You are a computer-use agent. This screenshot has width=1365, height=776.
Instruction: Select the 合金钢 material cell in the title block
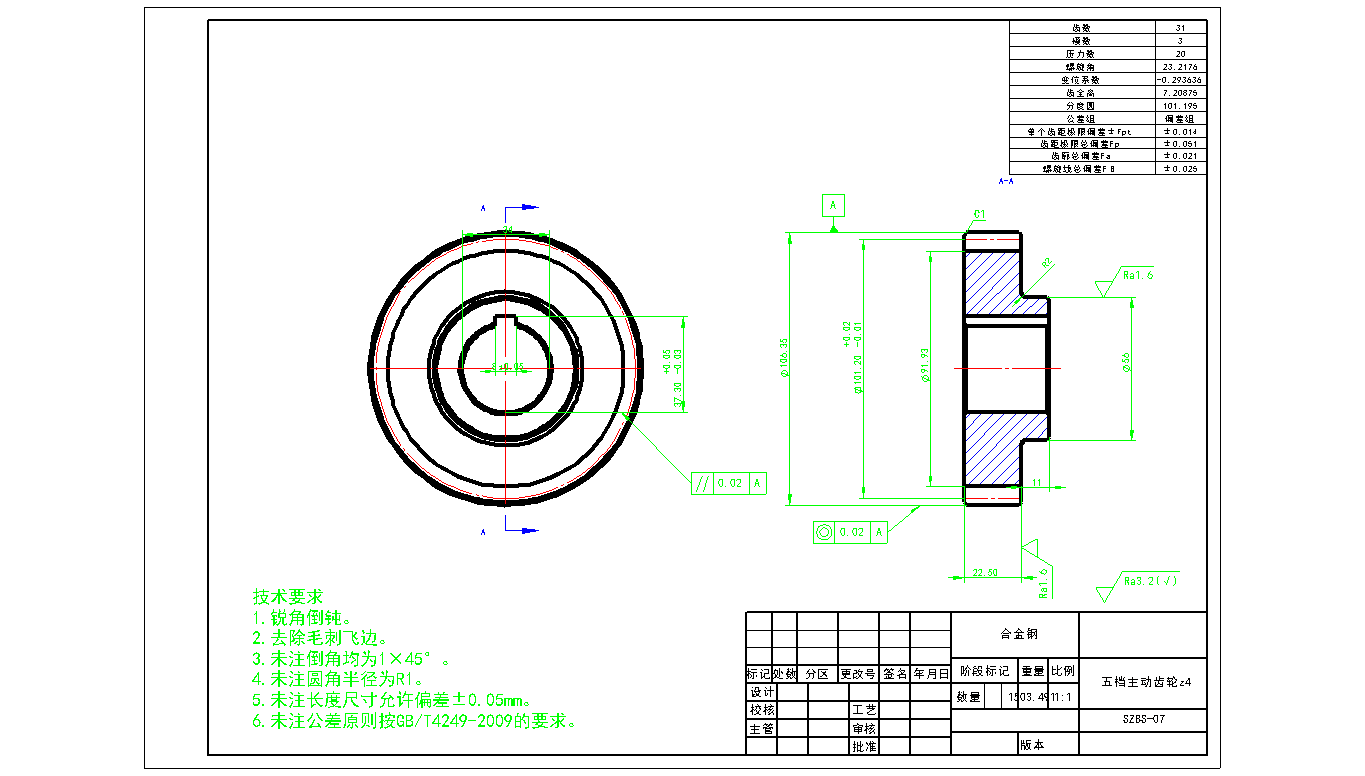[x=1014, y=634]
